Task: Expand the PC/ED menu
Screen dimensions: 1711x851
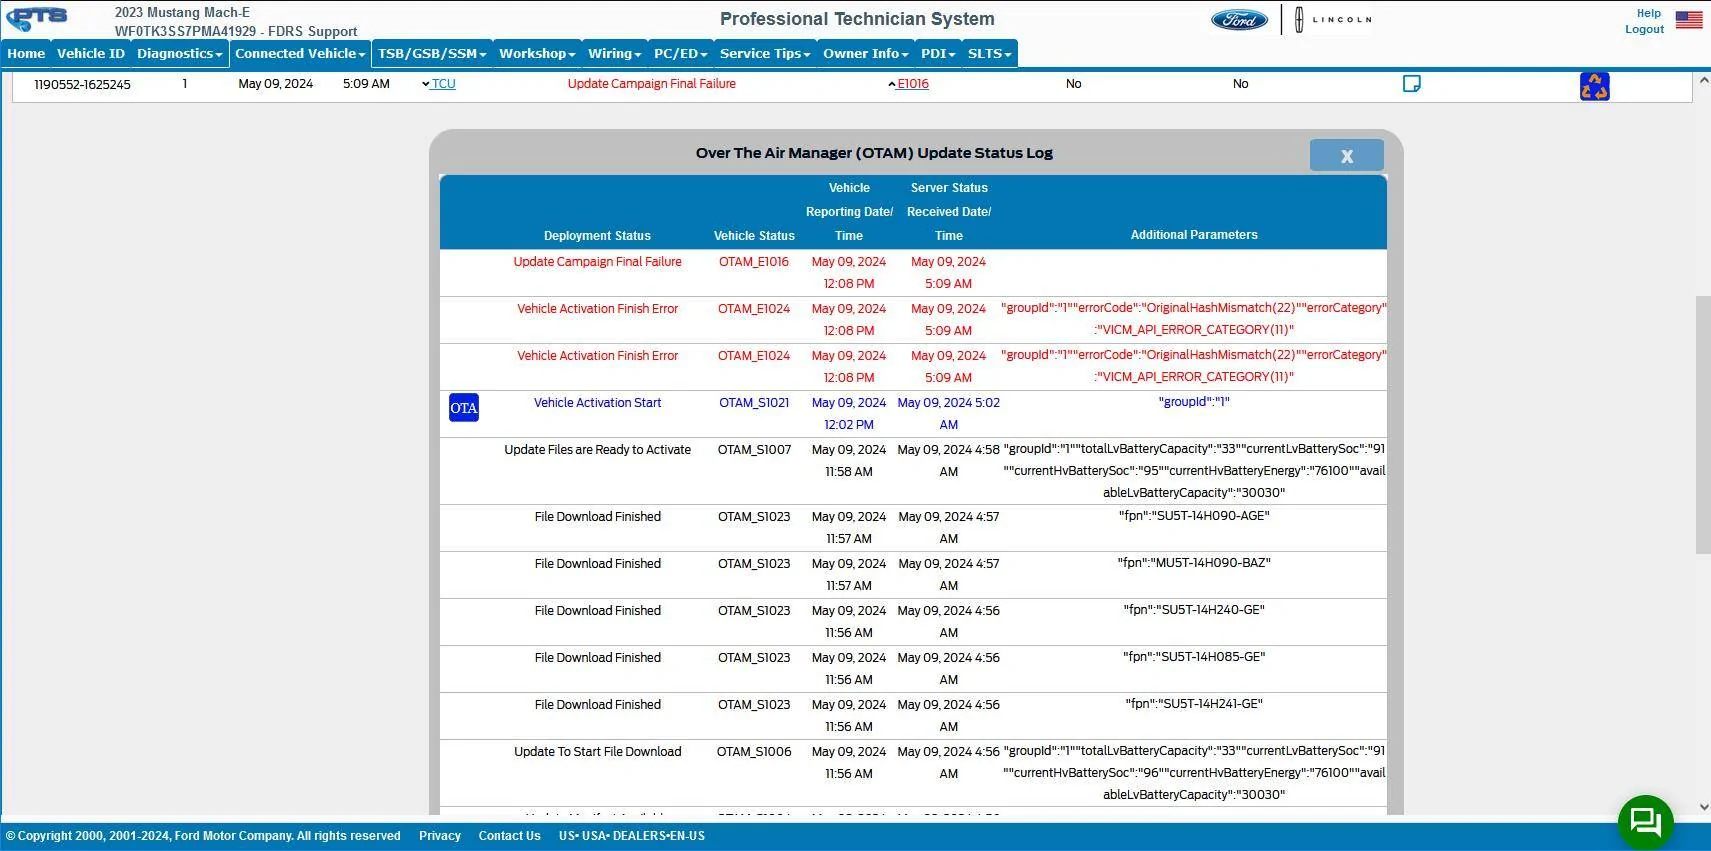Action: (x=681, y=54)
